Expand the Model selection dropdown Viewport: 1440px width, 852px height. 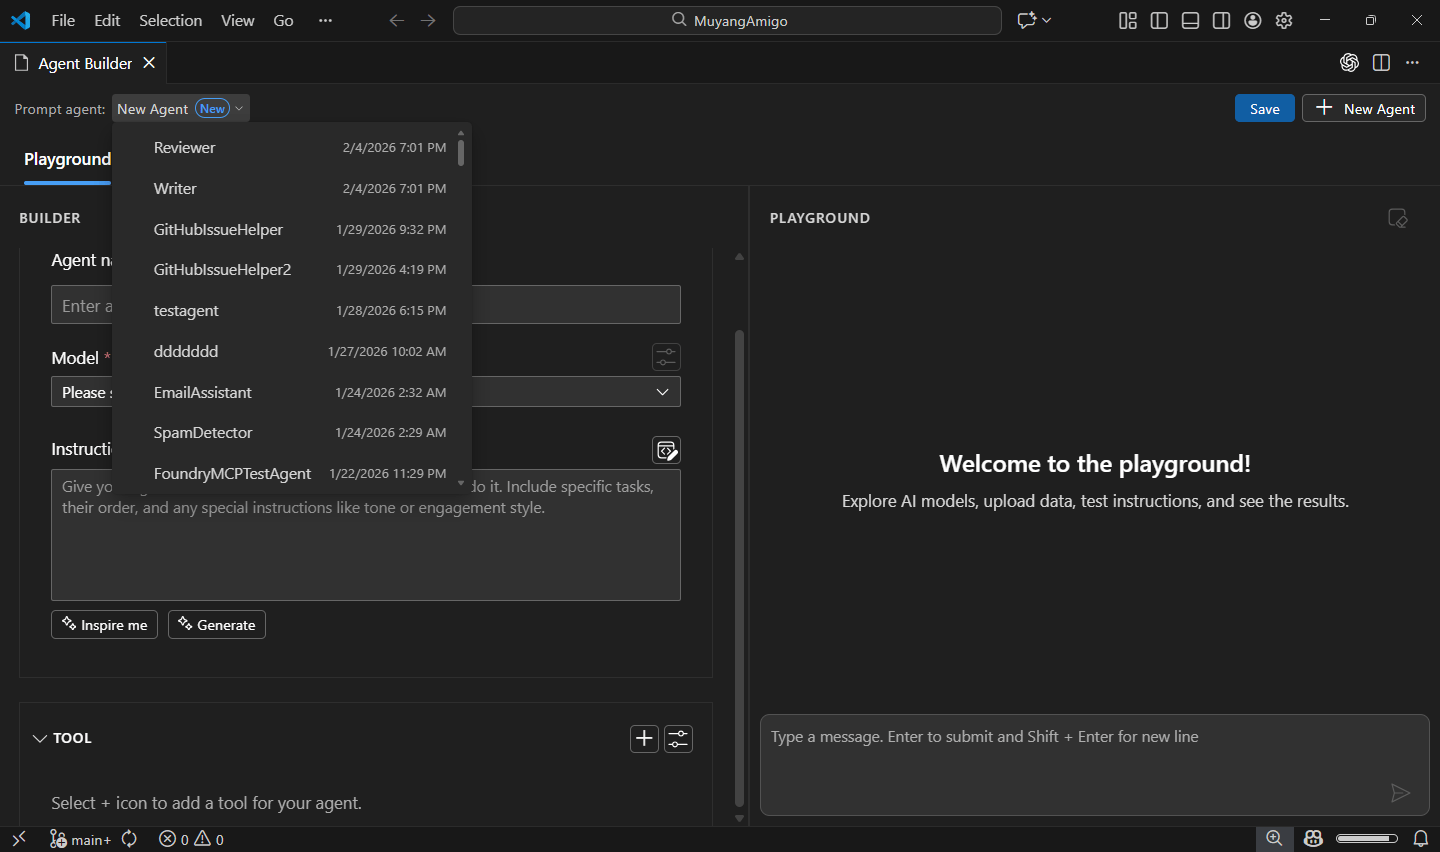(662, 391)
